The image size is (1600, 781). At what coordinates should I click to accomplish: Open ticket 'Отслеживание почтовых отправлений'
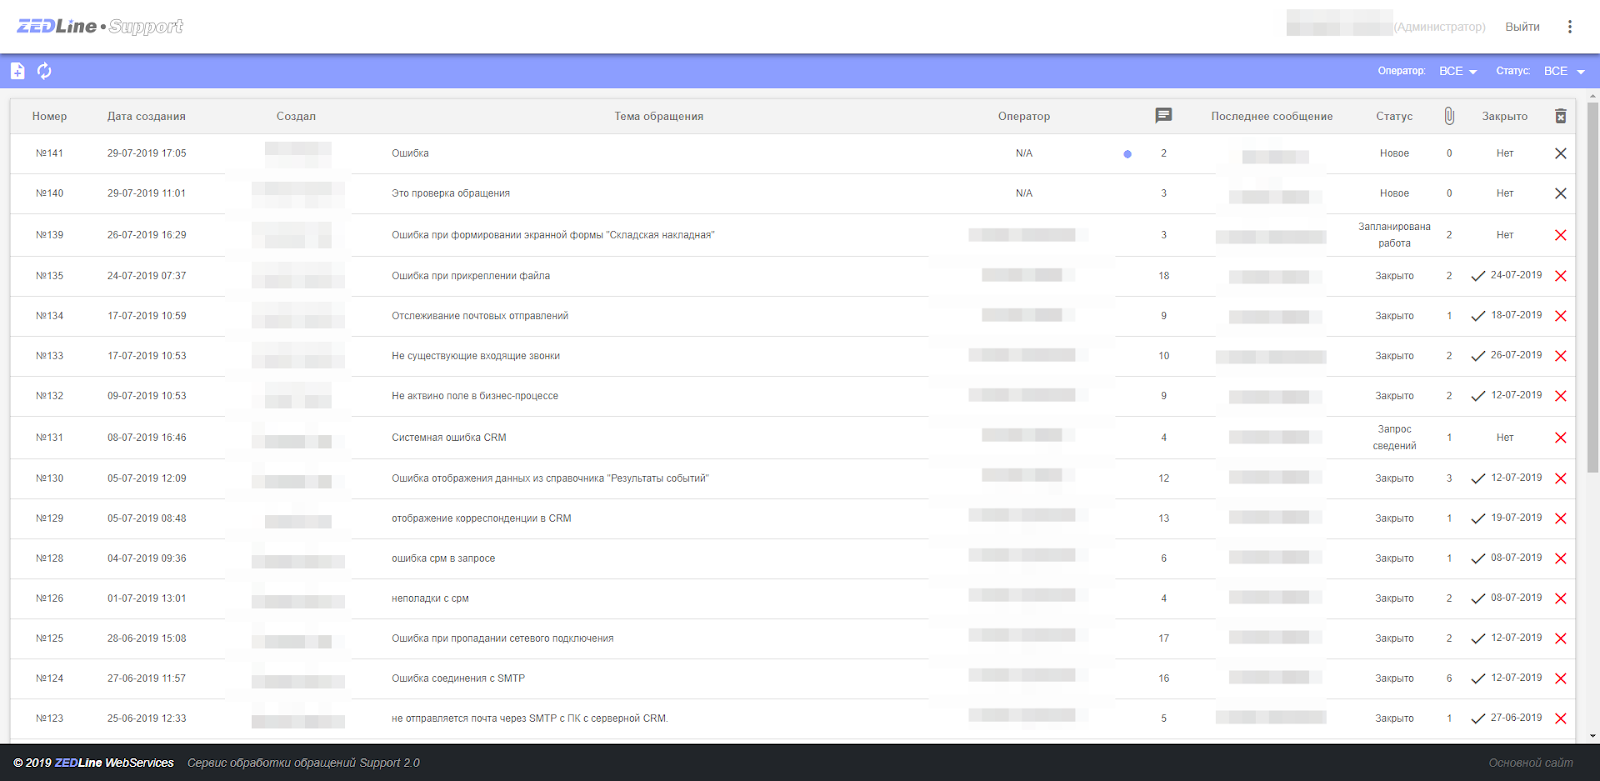480,316
